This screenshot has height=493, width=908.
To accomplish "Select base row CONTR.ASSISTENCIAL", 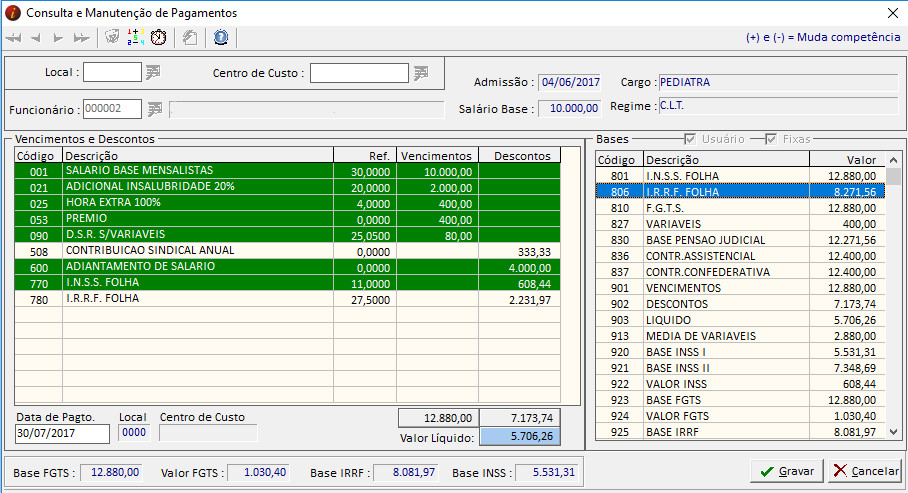I will point(740,255).
